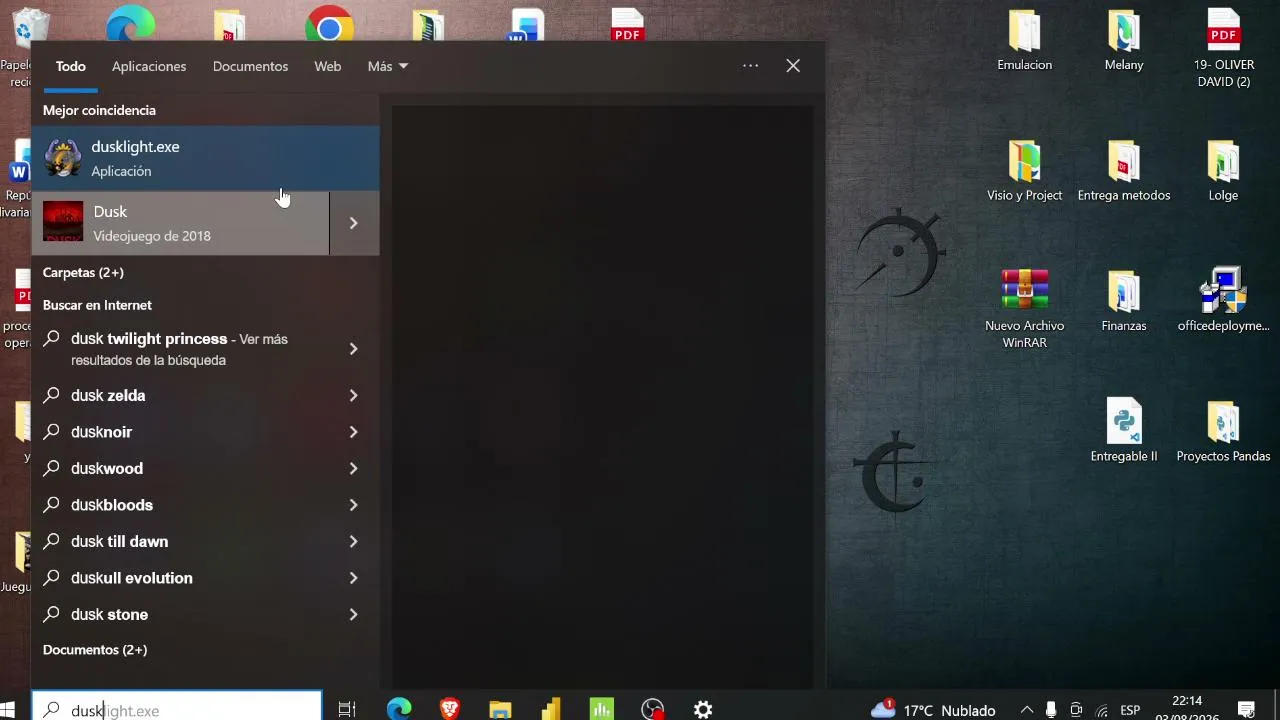Viewport: 1280px width, 720px height.
Task: Select the Google Chrome desktop shortcut
Action: pos(329,24)
